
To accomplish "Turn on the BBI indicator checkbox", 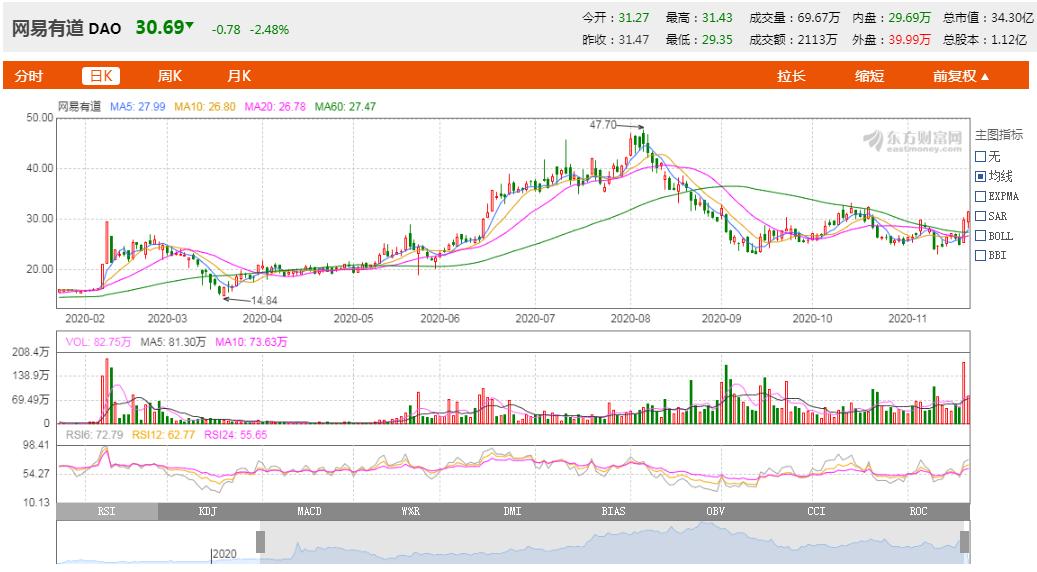I will (981, 256).
